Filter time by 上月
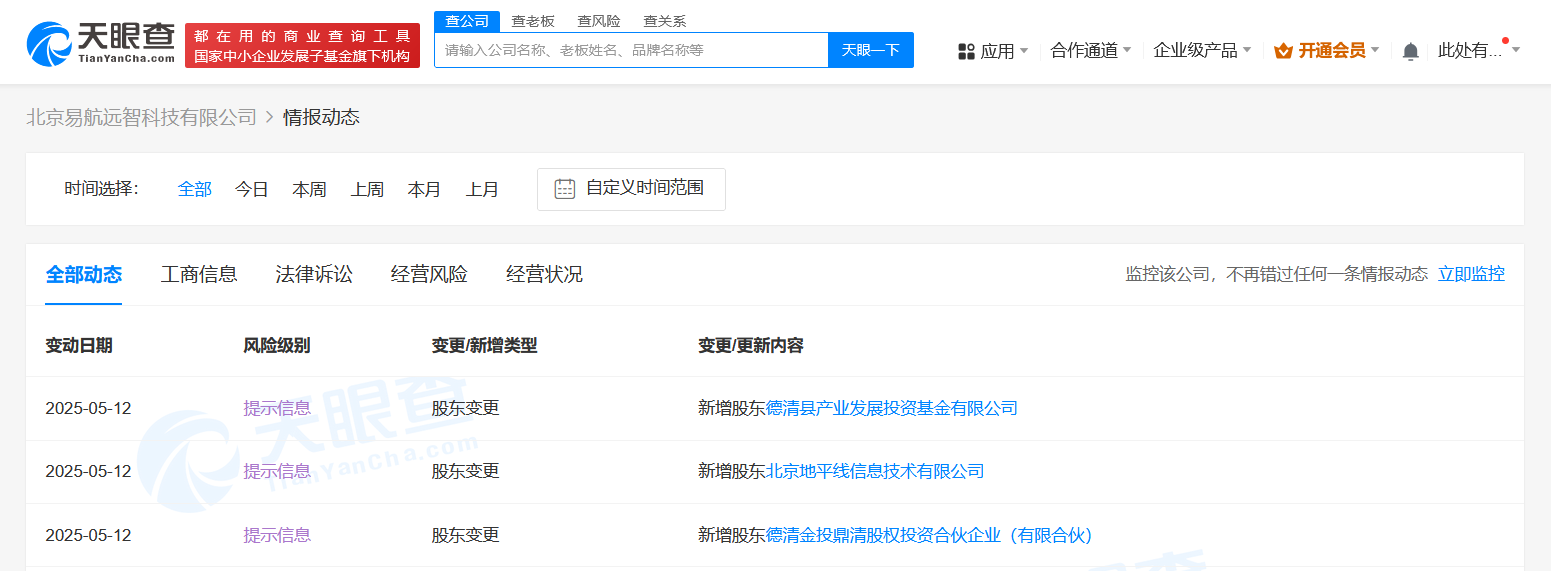Image resolution: width=1551 pixels, height=571 pixels. pyautogui.click(x=482, y=189)
